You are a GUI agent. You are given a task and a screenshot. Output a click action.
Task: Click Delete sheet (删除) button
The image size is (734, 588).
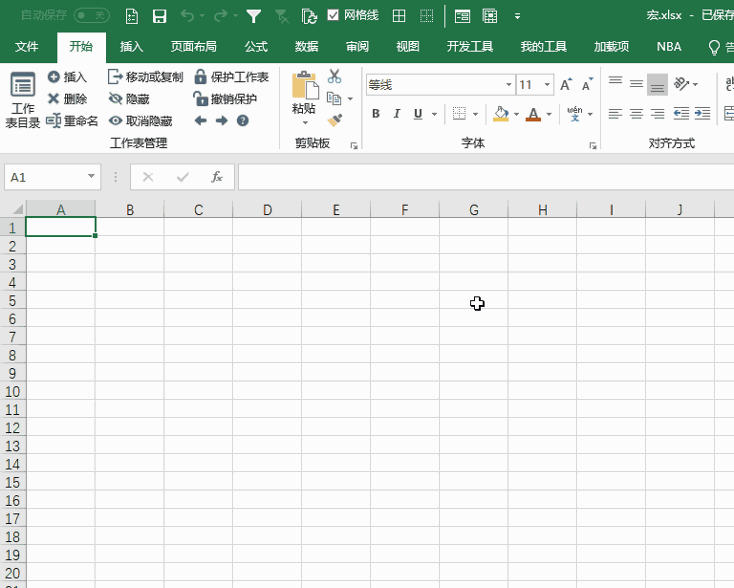click(x=67, y=99)
